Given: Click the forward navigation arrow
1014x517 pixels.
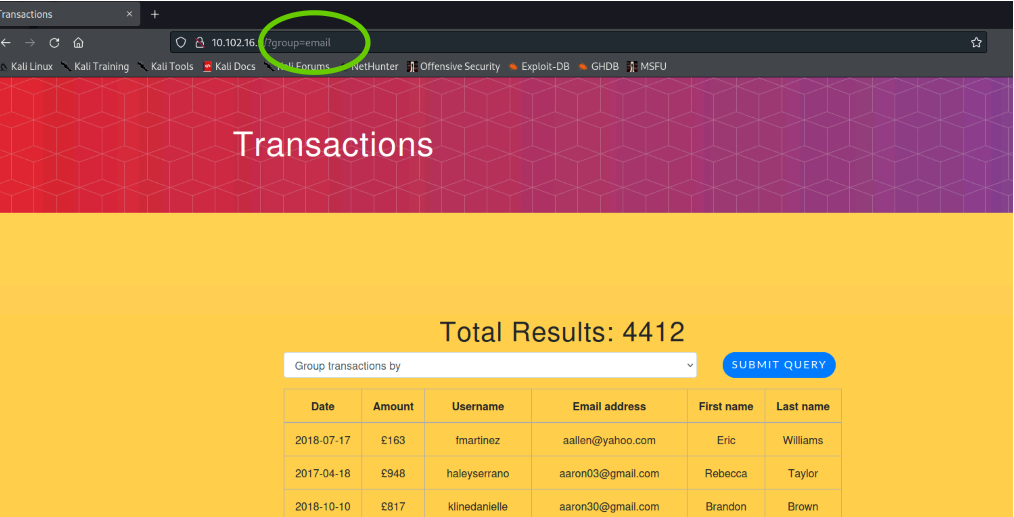Looking at the screenshot, I should [x=30, y=43].
